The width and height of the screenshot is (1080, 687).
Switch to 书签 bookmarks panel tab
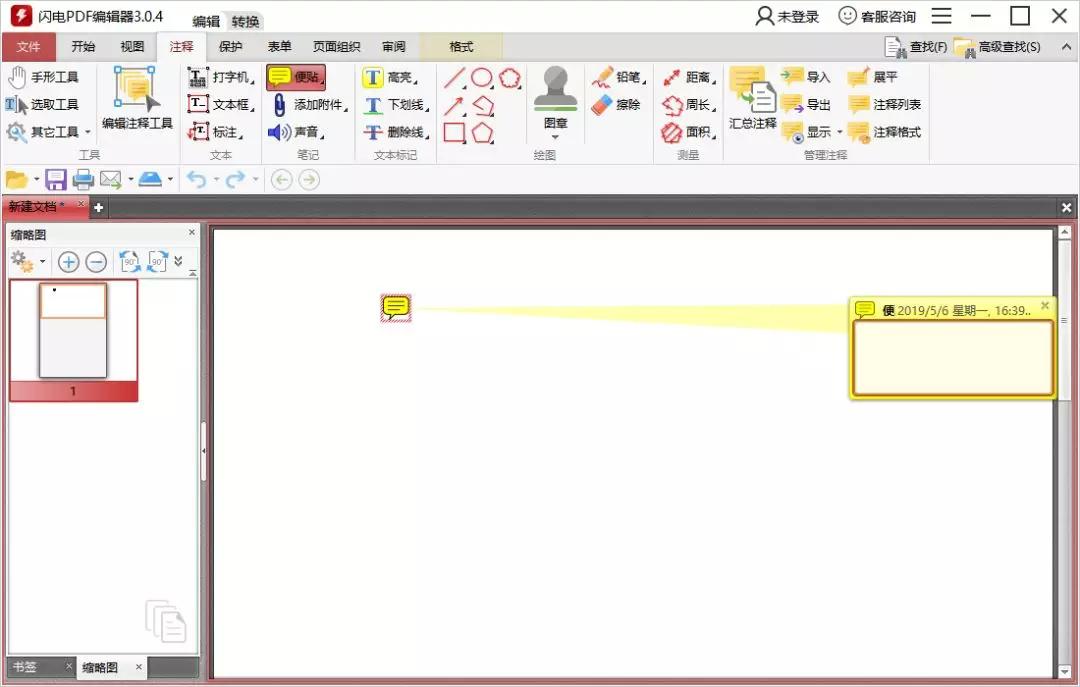coord(25,666)
